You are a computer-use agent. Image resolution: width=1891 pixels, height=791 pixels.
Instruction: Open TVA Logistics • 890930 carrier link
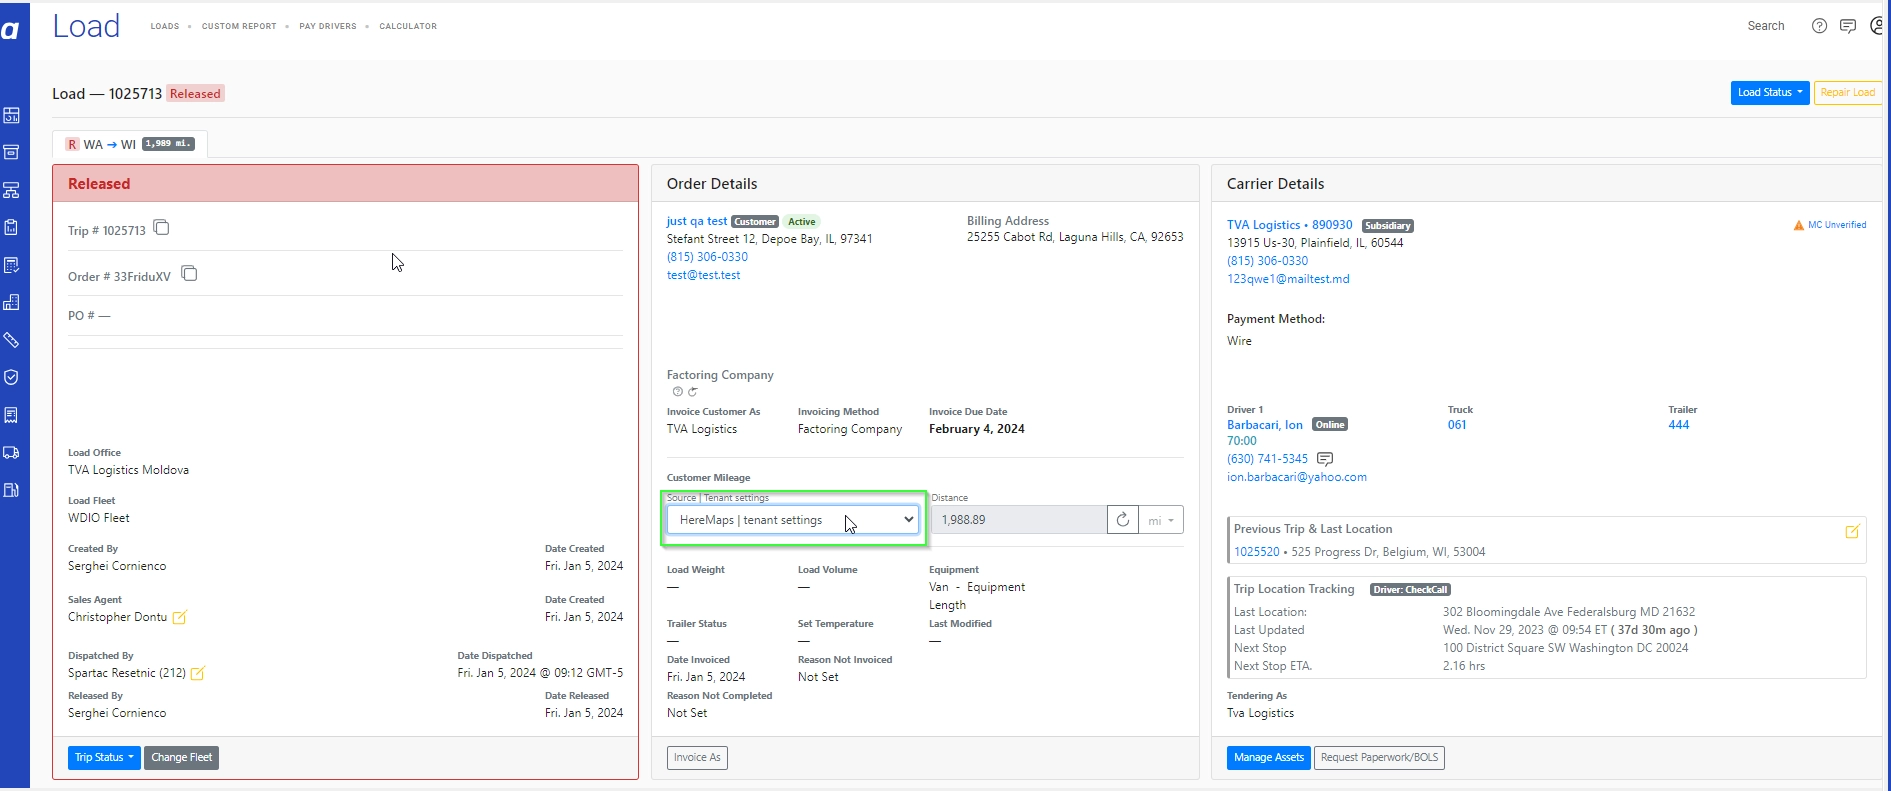(x=1290, y=225)
